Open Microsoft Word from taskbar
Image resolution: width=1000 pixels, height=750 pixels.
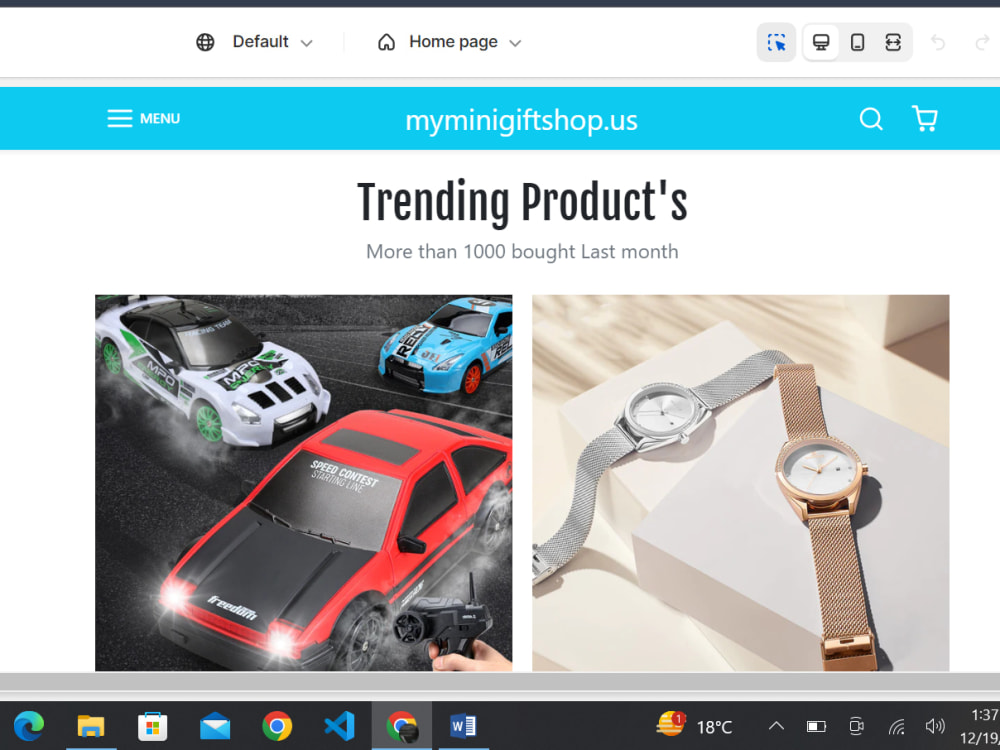[x=463, y=726]
